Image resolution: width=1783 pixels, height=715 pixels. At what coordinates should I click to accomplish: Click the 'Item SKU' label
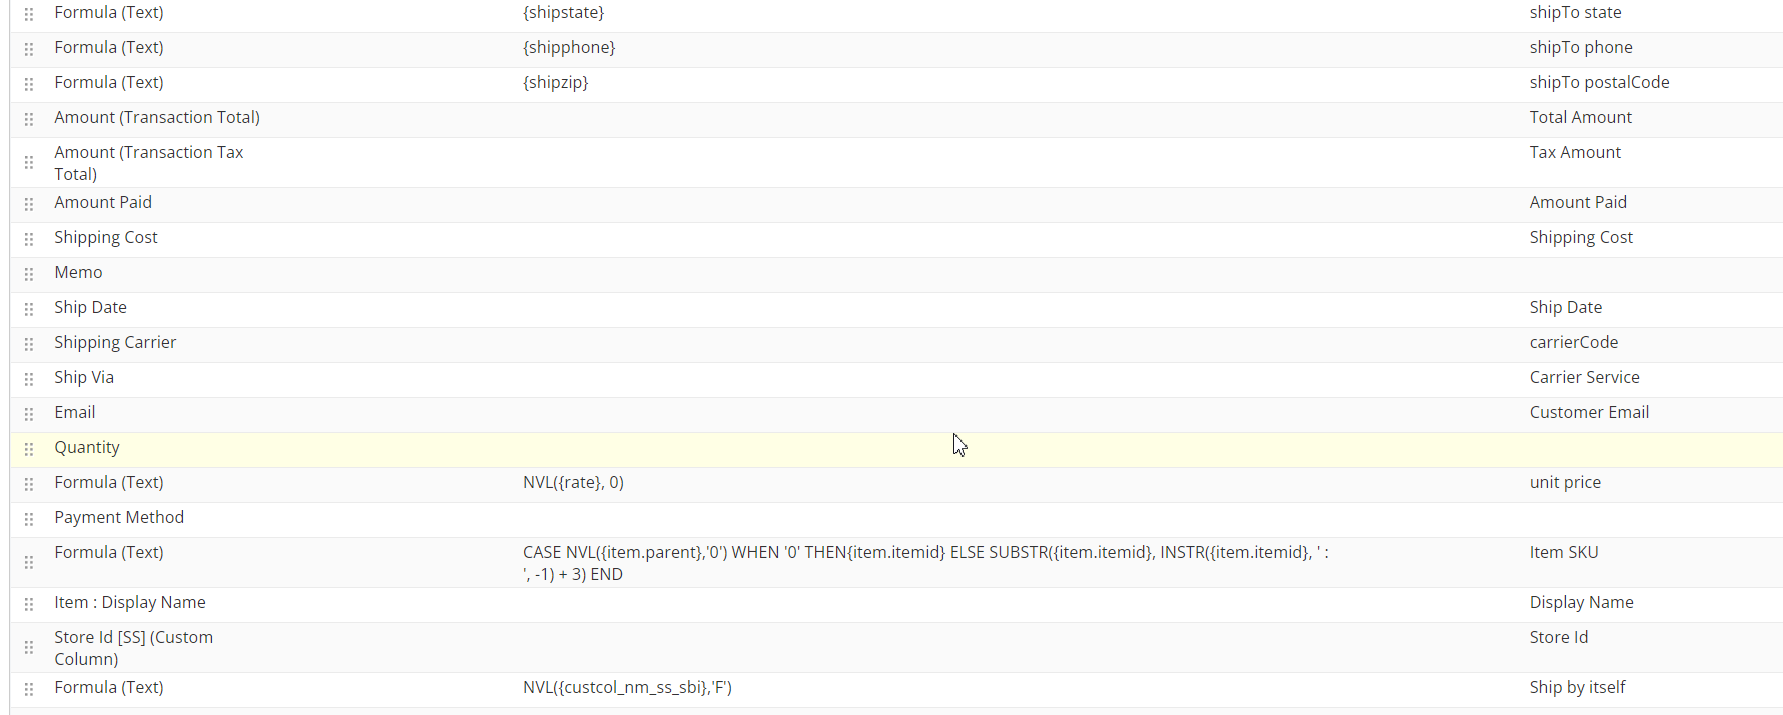tap(1564, 553)
